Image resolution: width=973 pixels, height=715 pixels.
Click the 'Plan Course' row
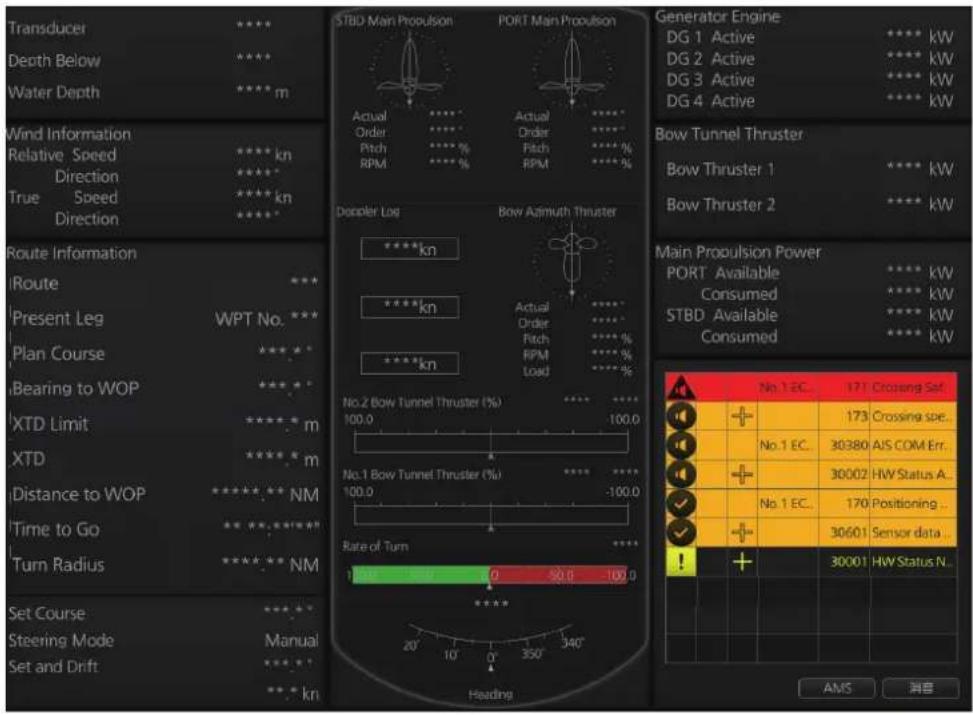tap(165, 354)
